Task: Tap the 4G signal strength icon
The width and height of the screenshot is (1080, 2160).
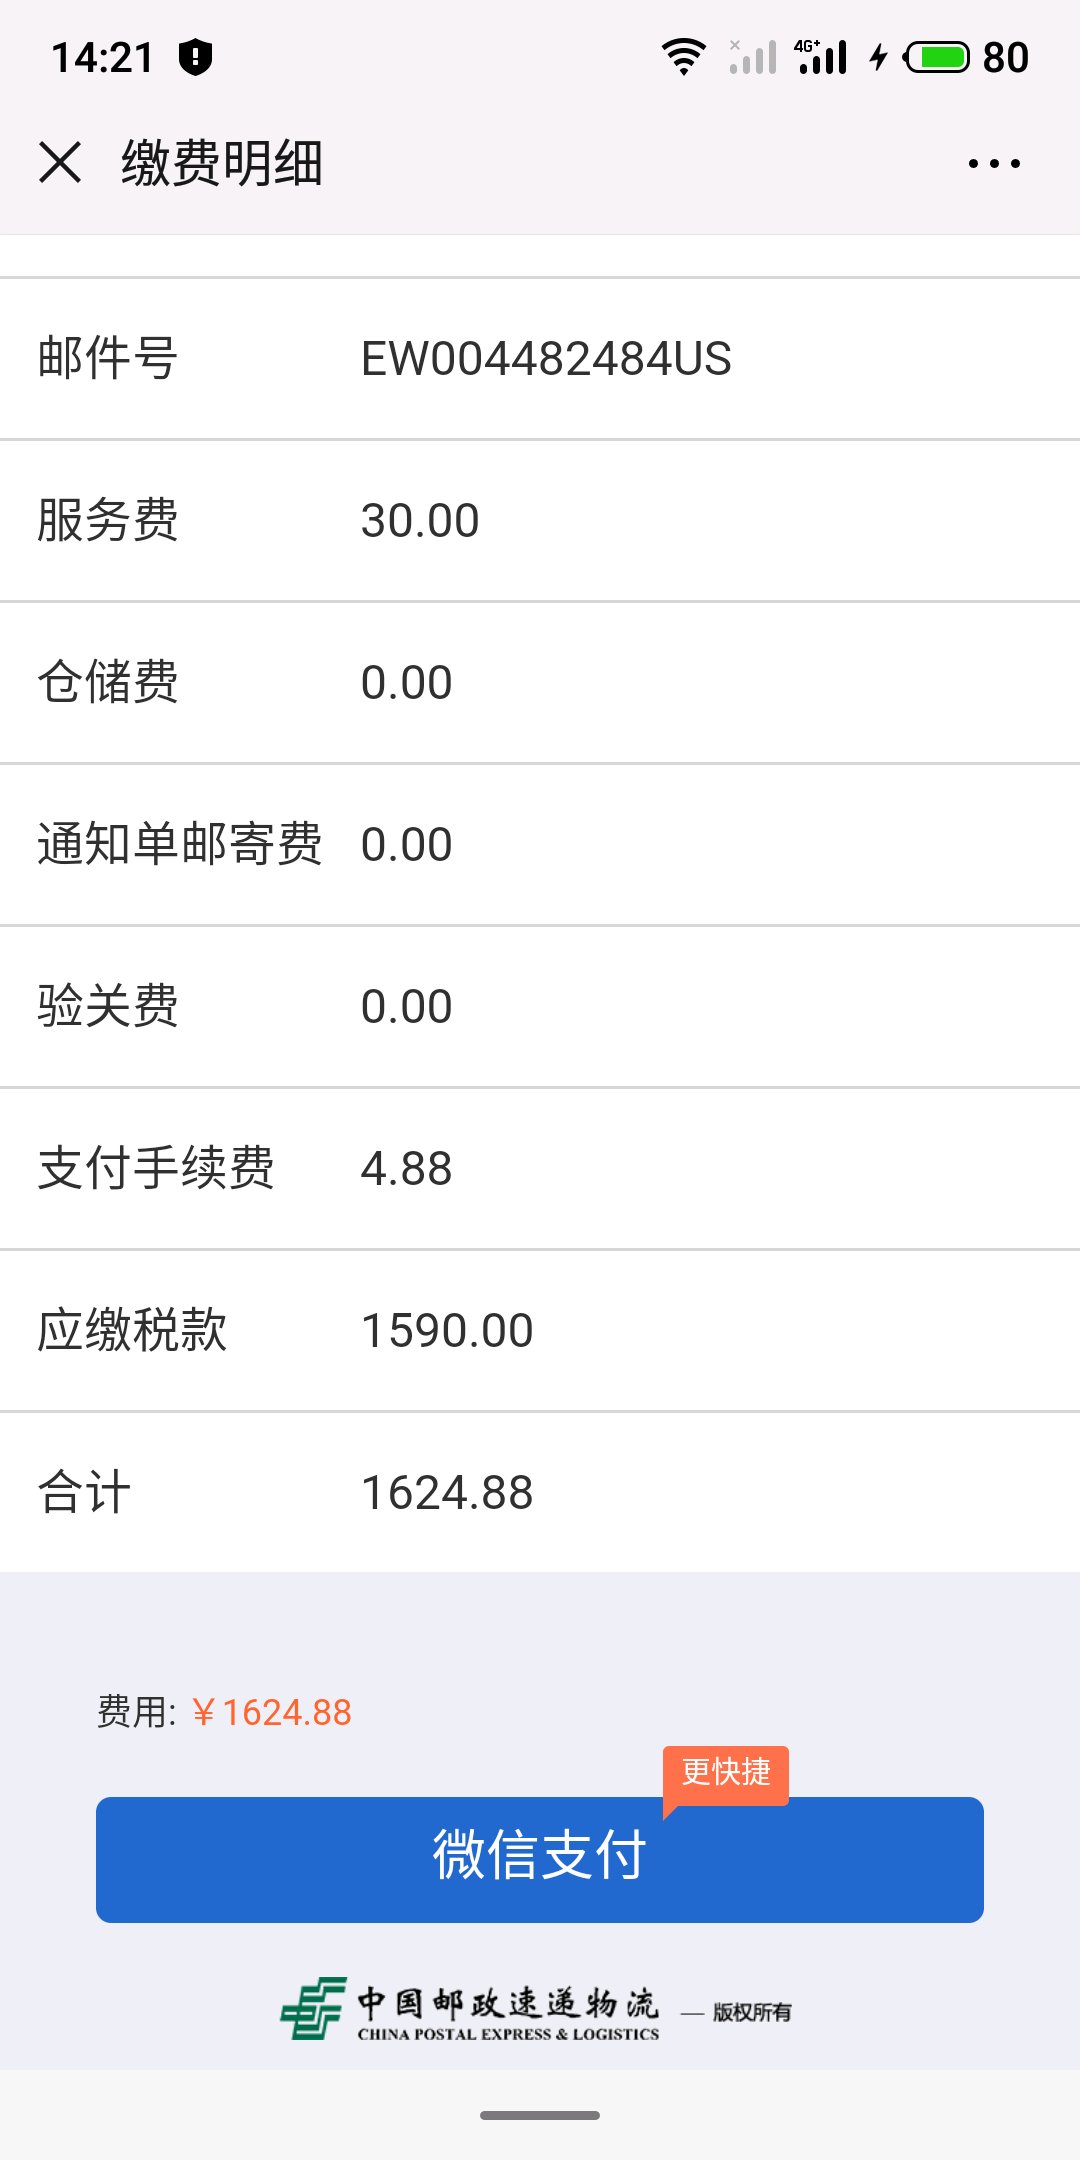Action: click(822, 57)
